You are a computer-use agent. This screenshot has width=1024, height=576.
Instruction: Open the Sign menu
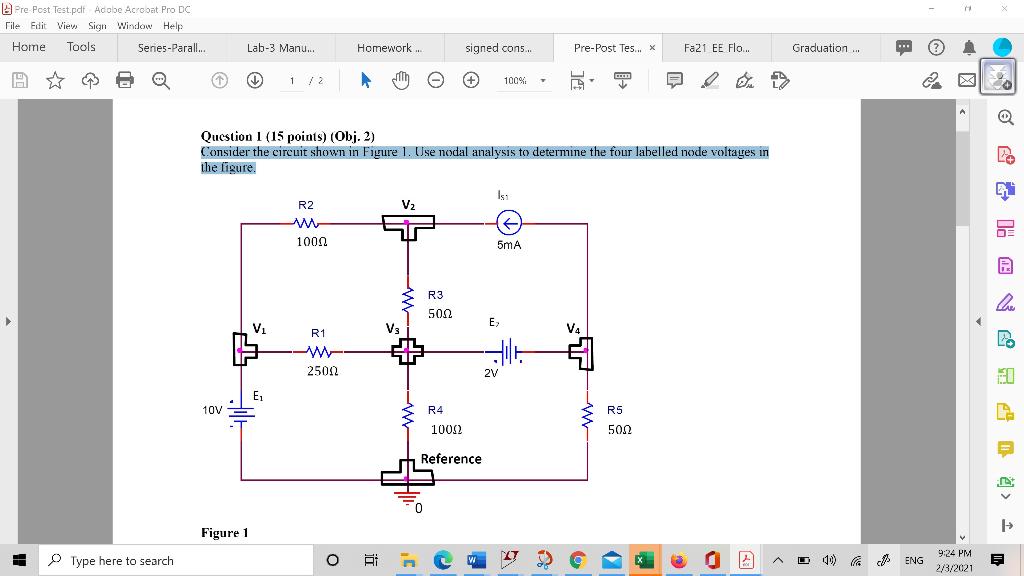[97, 25]
